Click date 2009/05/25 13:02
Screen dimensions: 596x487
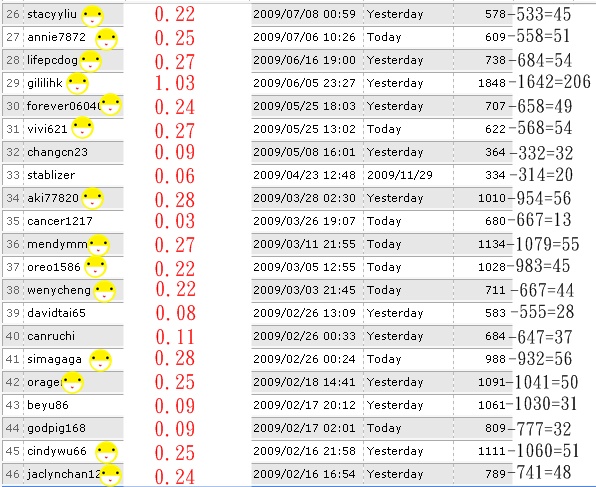pos(304,129)
